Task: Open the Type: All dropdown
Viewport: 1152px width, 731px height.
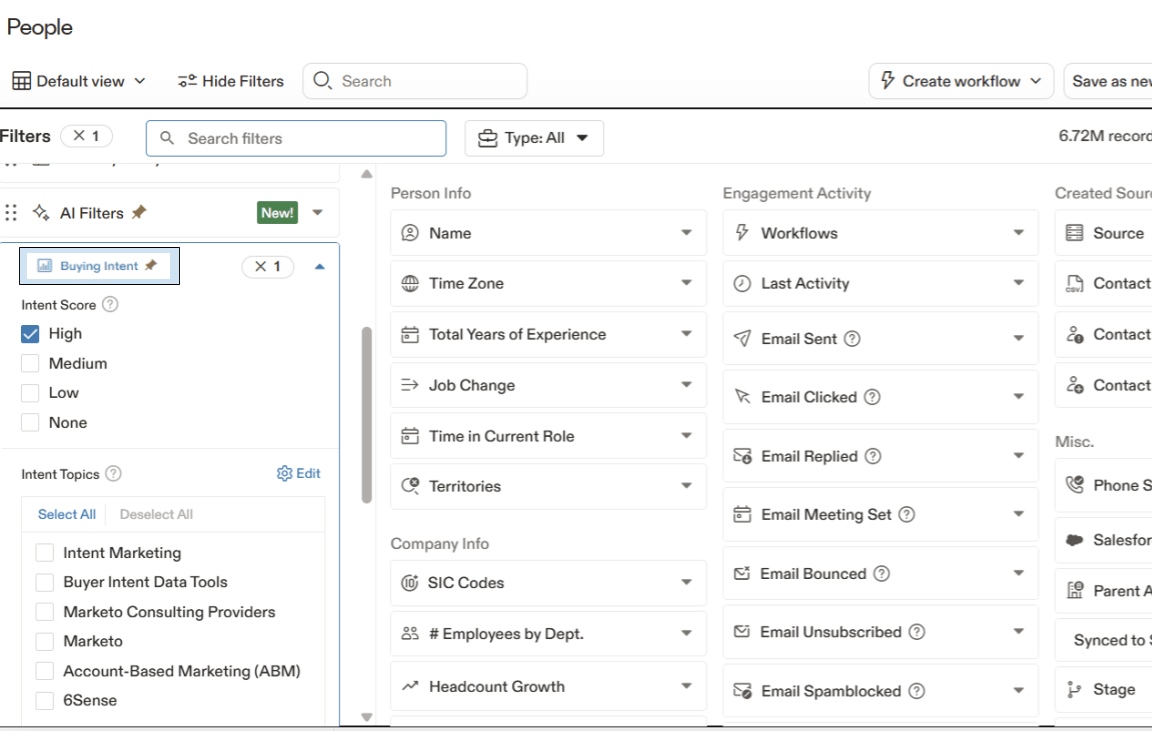Action: [x=534, y=138]
